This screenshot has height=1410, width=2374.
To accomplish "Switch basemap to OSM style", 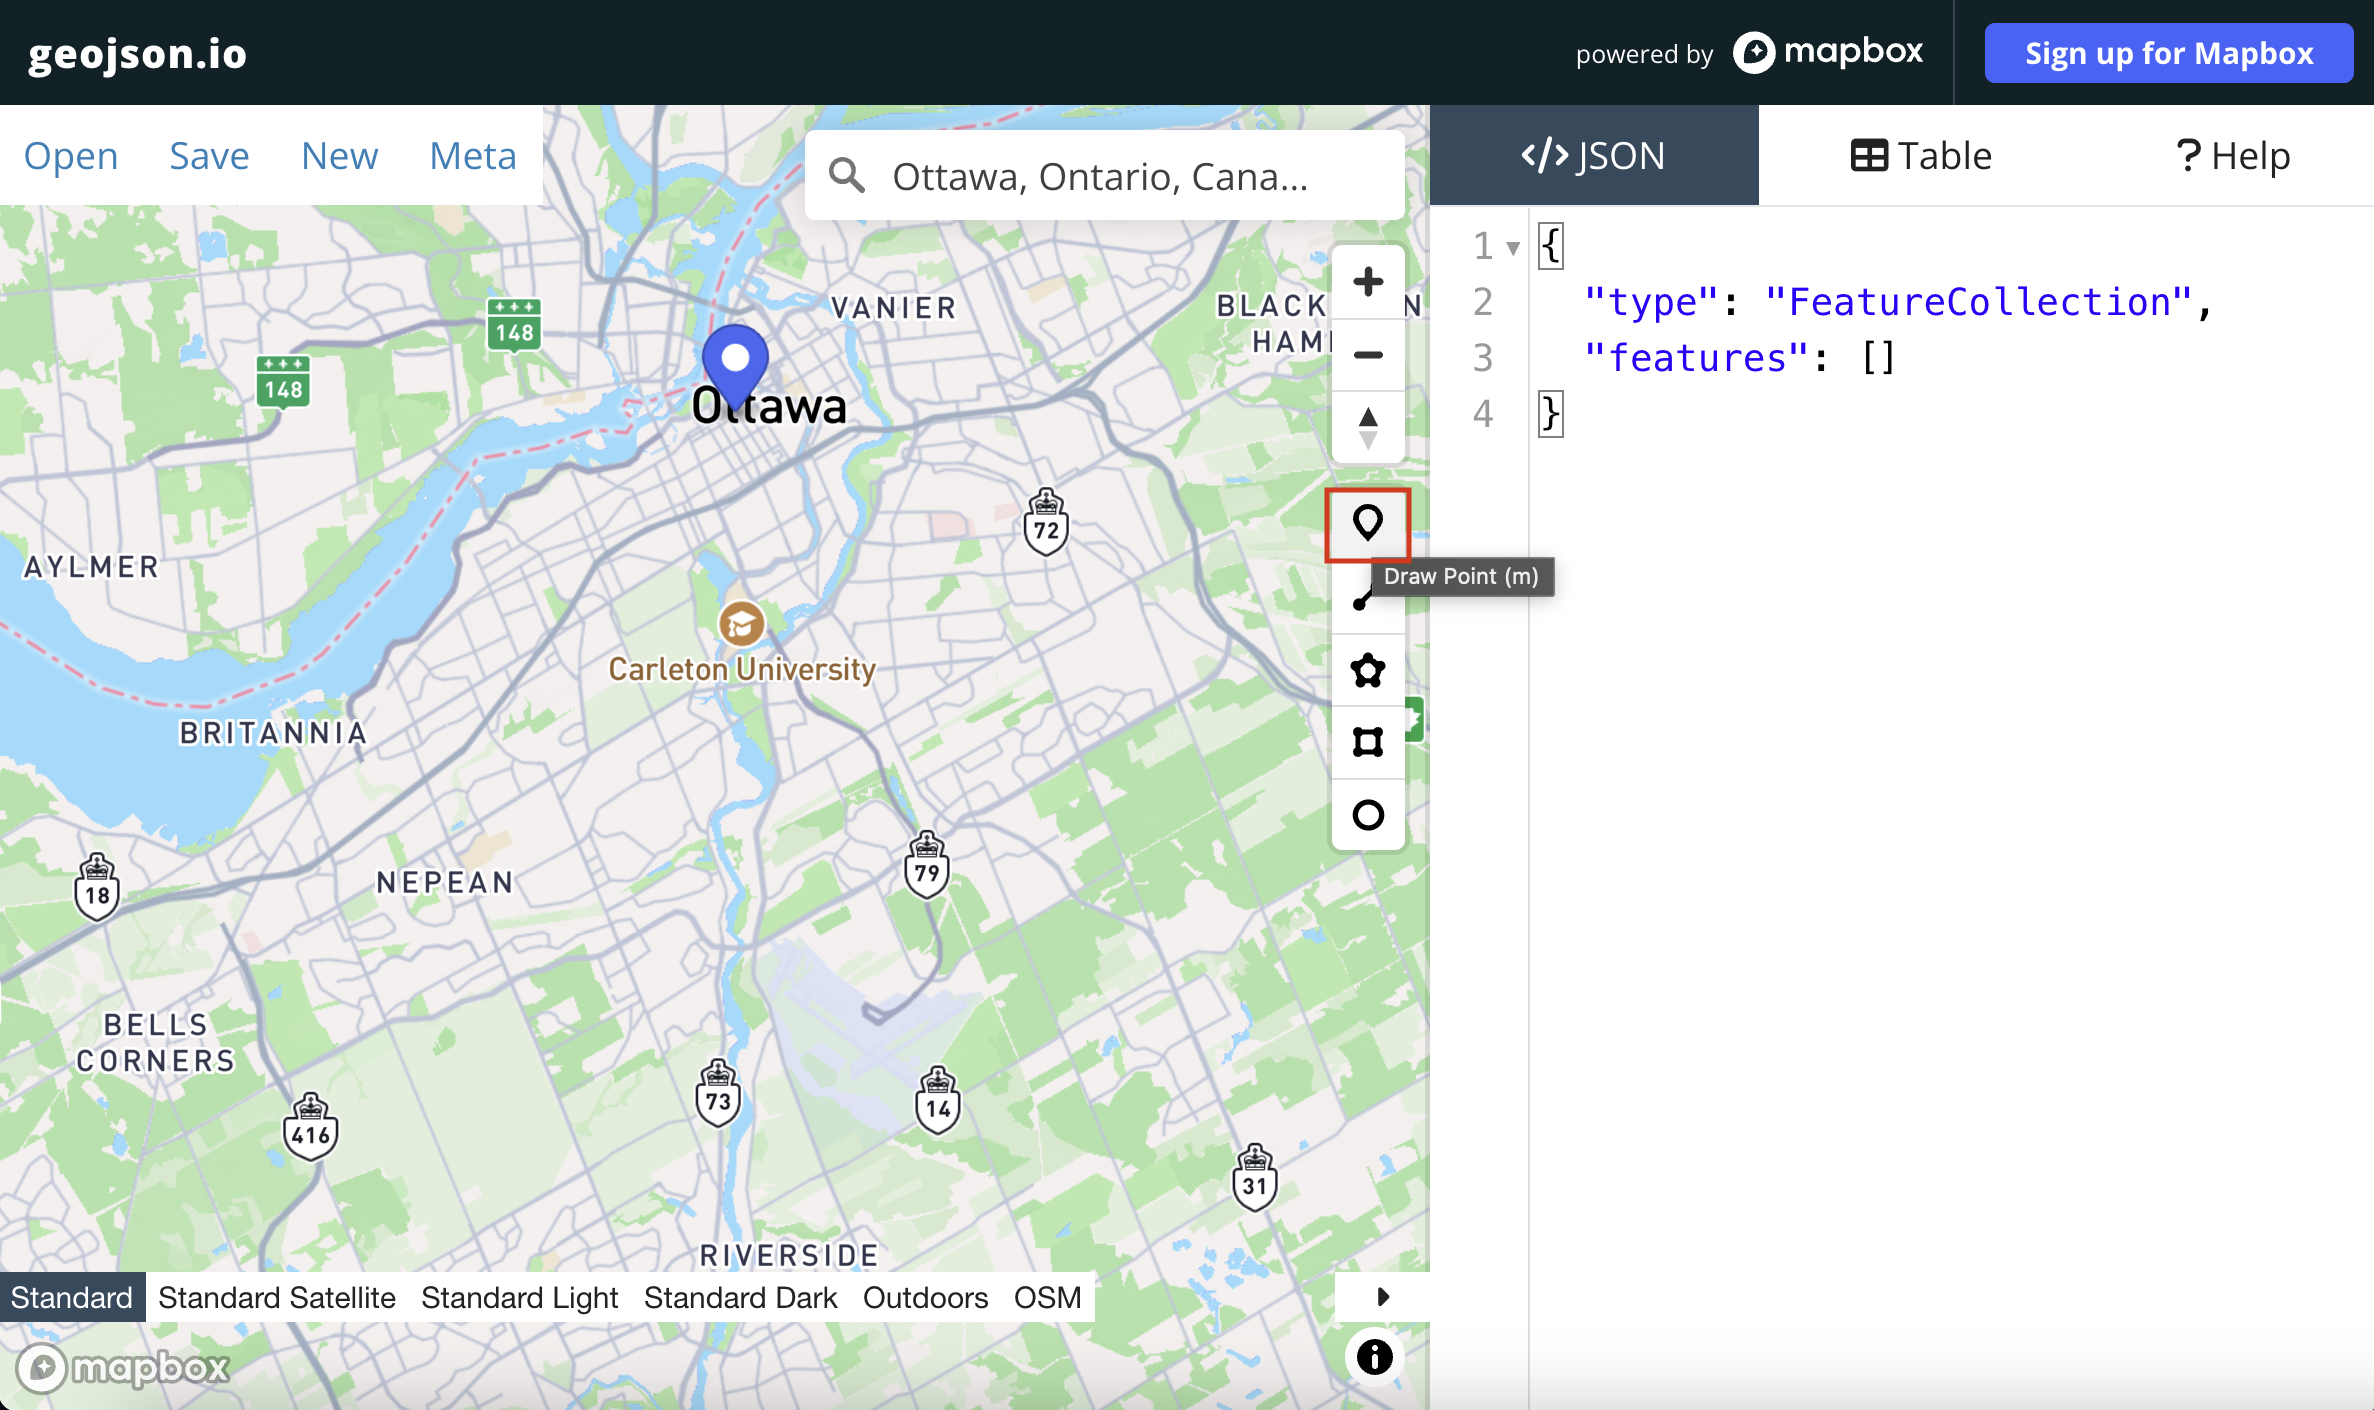I will point(1047,1297).
